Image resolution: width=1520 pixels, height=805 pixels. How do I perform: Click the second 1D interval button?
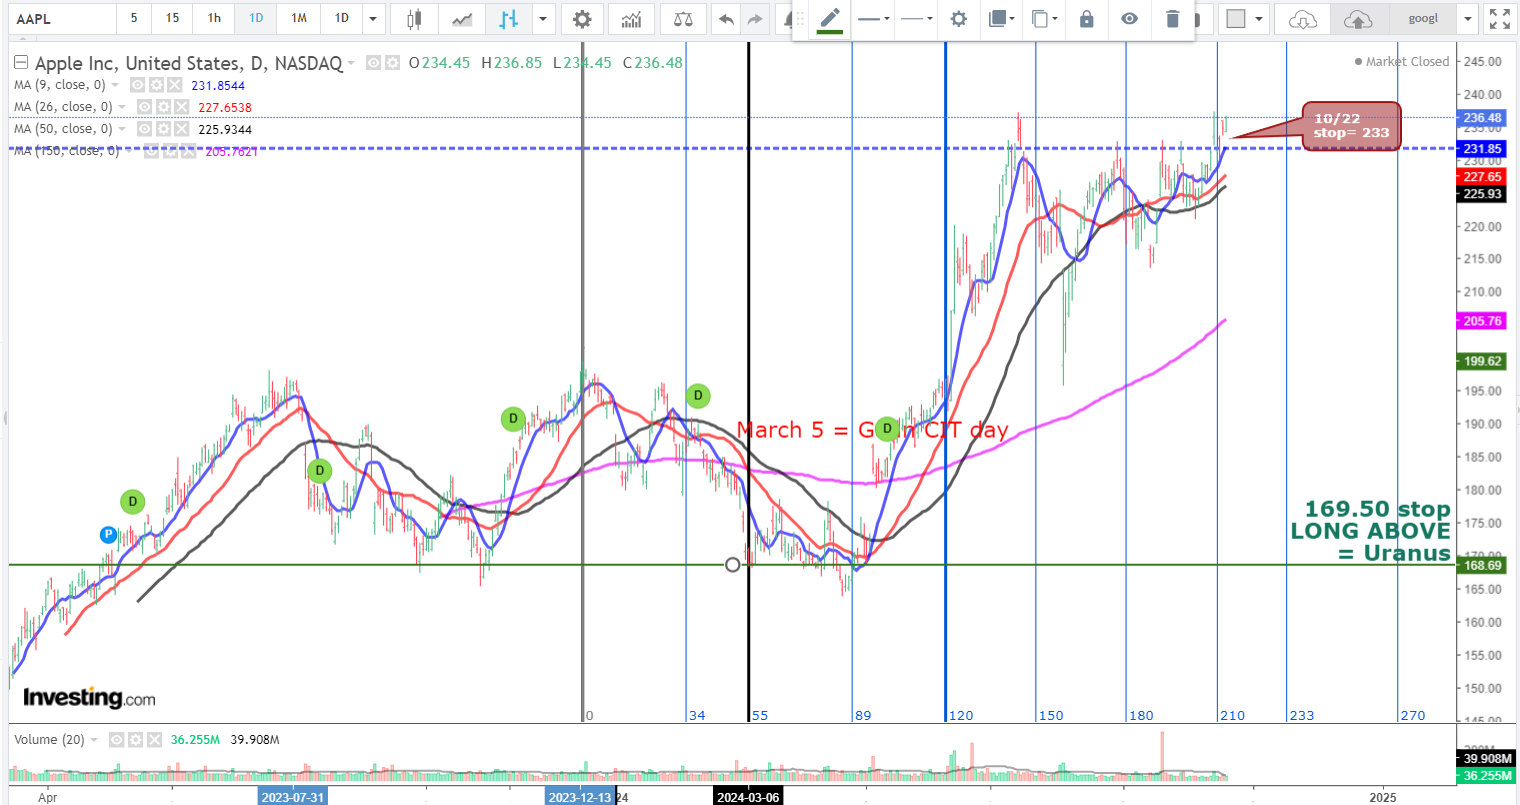(342, 18)
